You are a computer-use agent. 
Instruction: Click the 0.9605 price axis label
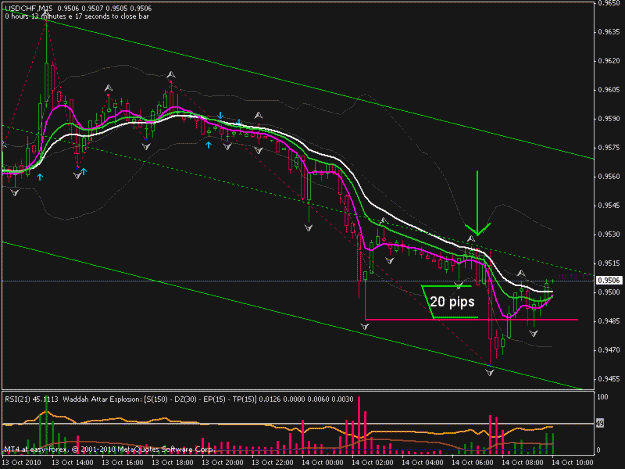point(609,90)
